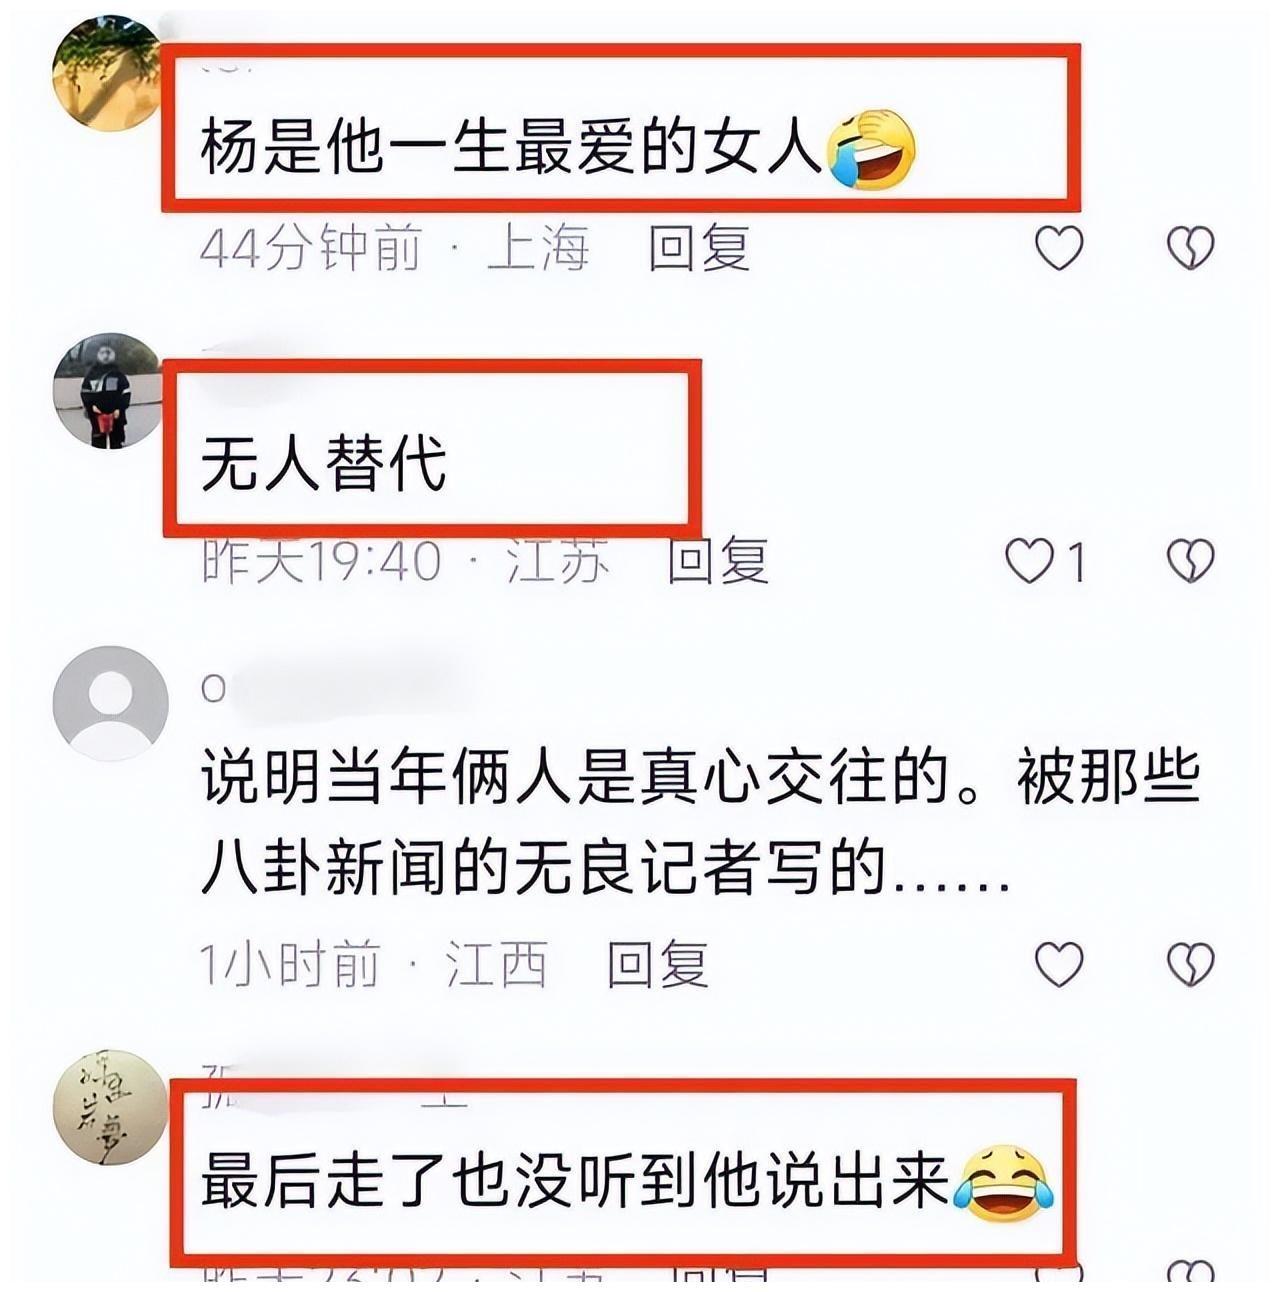Image resolution: width=1280 pixels, height=1292 pixels.
Task: Reply to the 1小时前 江西 comment
Action: (657, 964)
